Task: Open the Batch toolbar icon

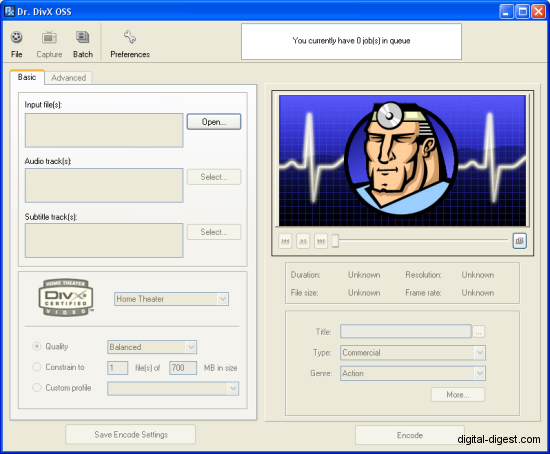Action: [x=83, y=37]
